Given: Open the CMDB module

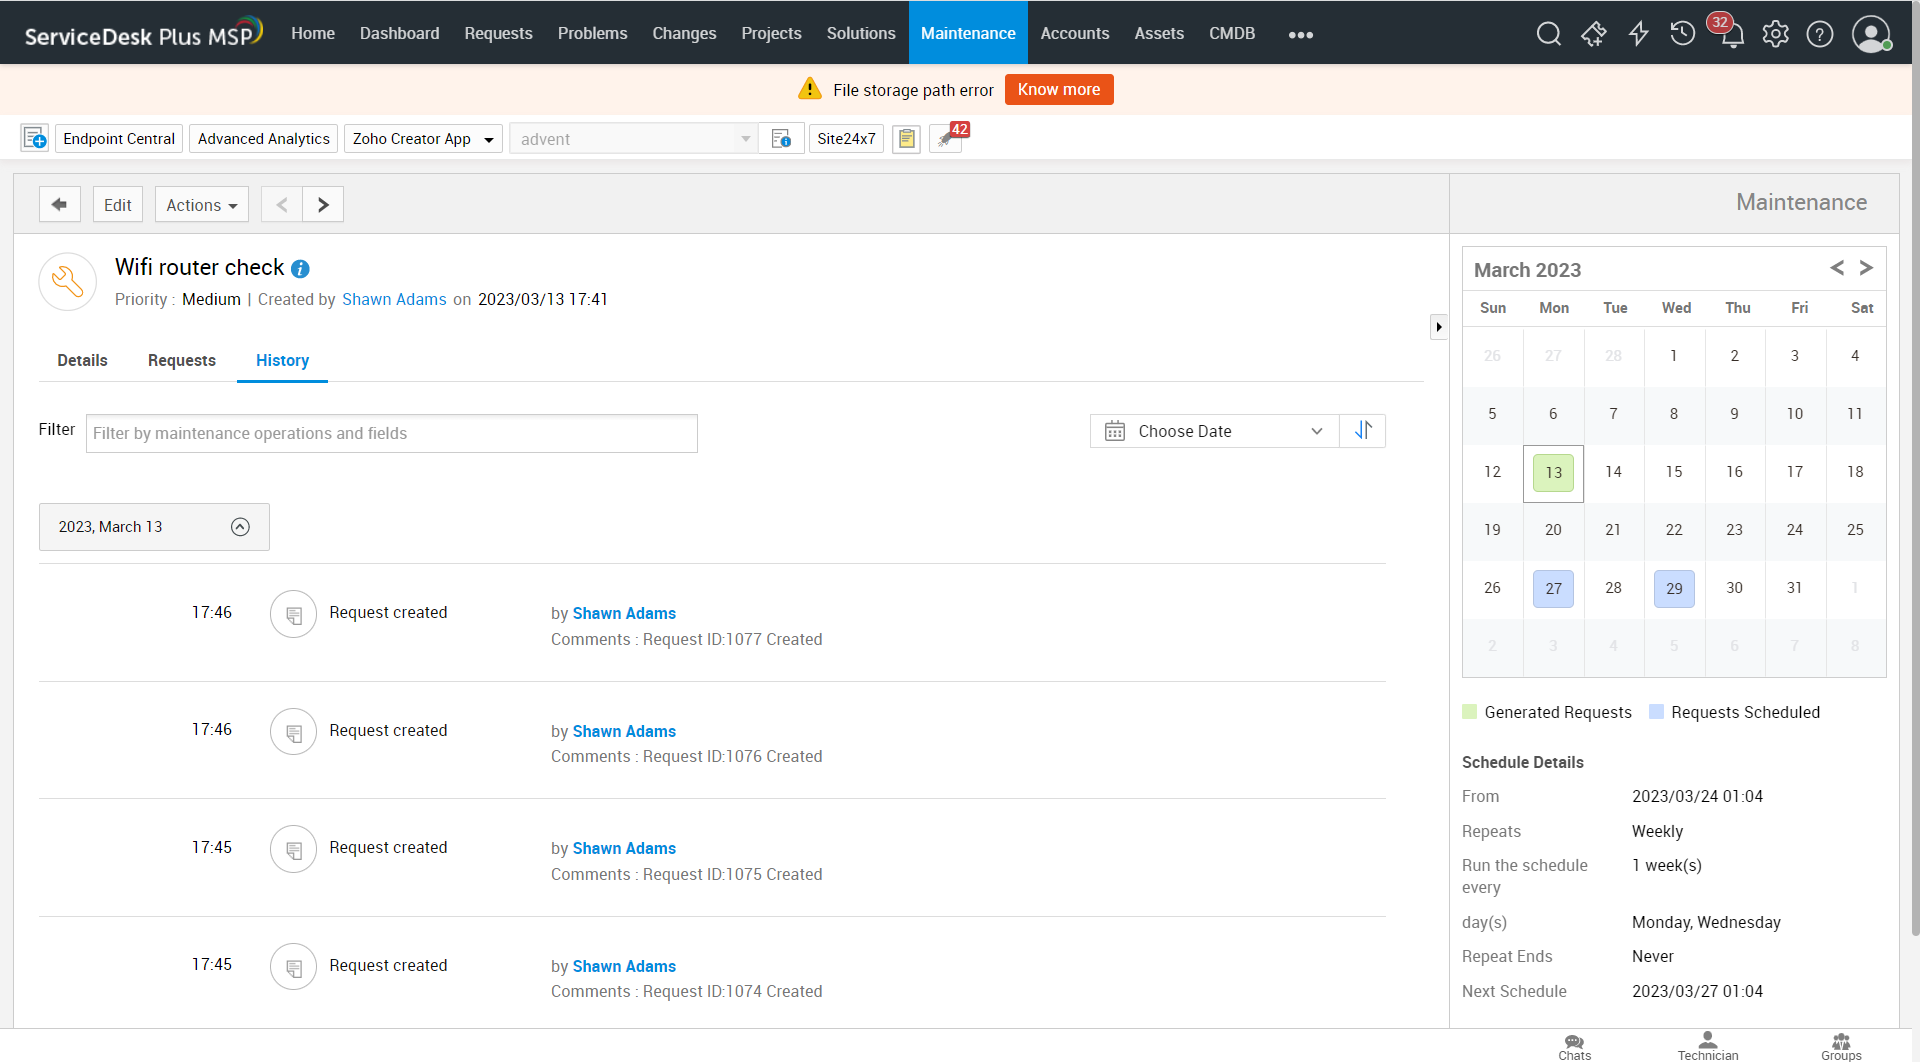Looking at the screenshot, I should [x=1232, y=33].
